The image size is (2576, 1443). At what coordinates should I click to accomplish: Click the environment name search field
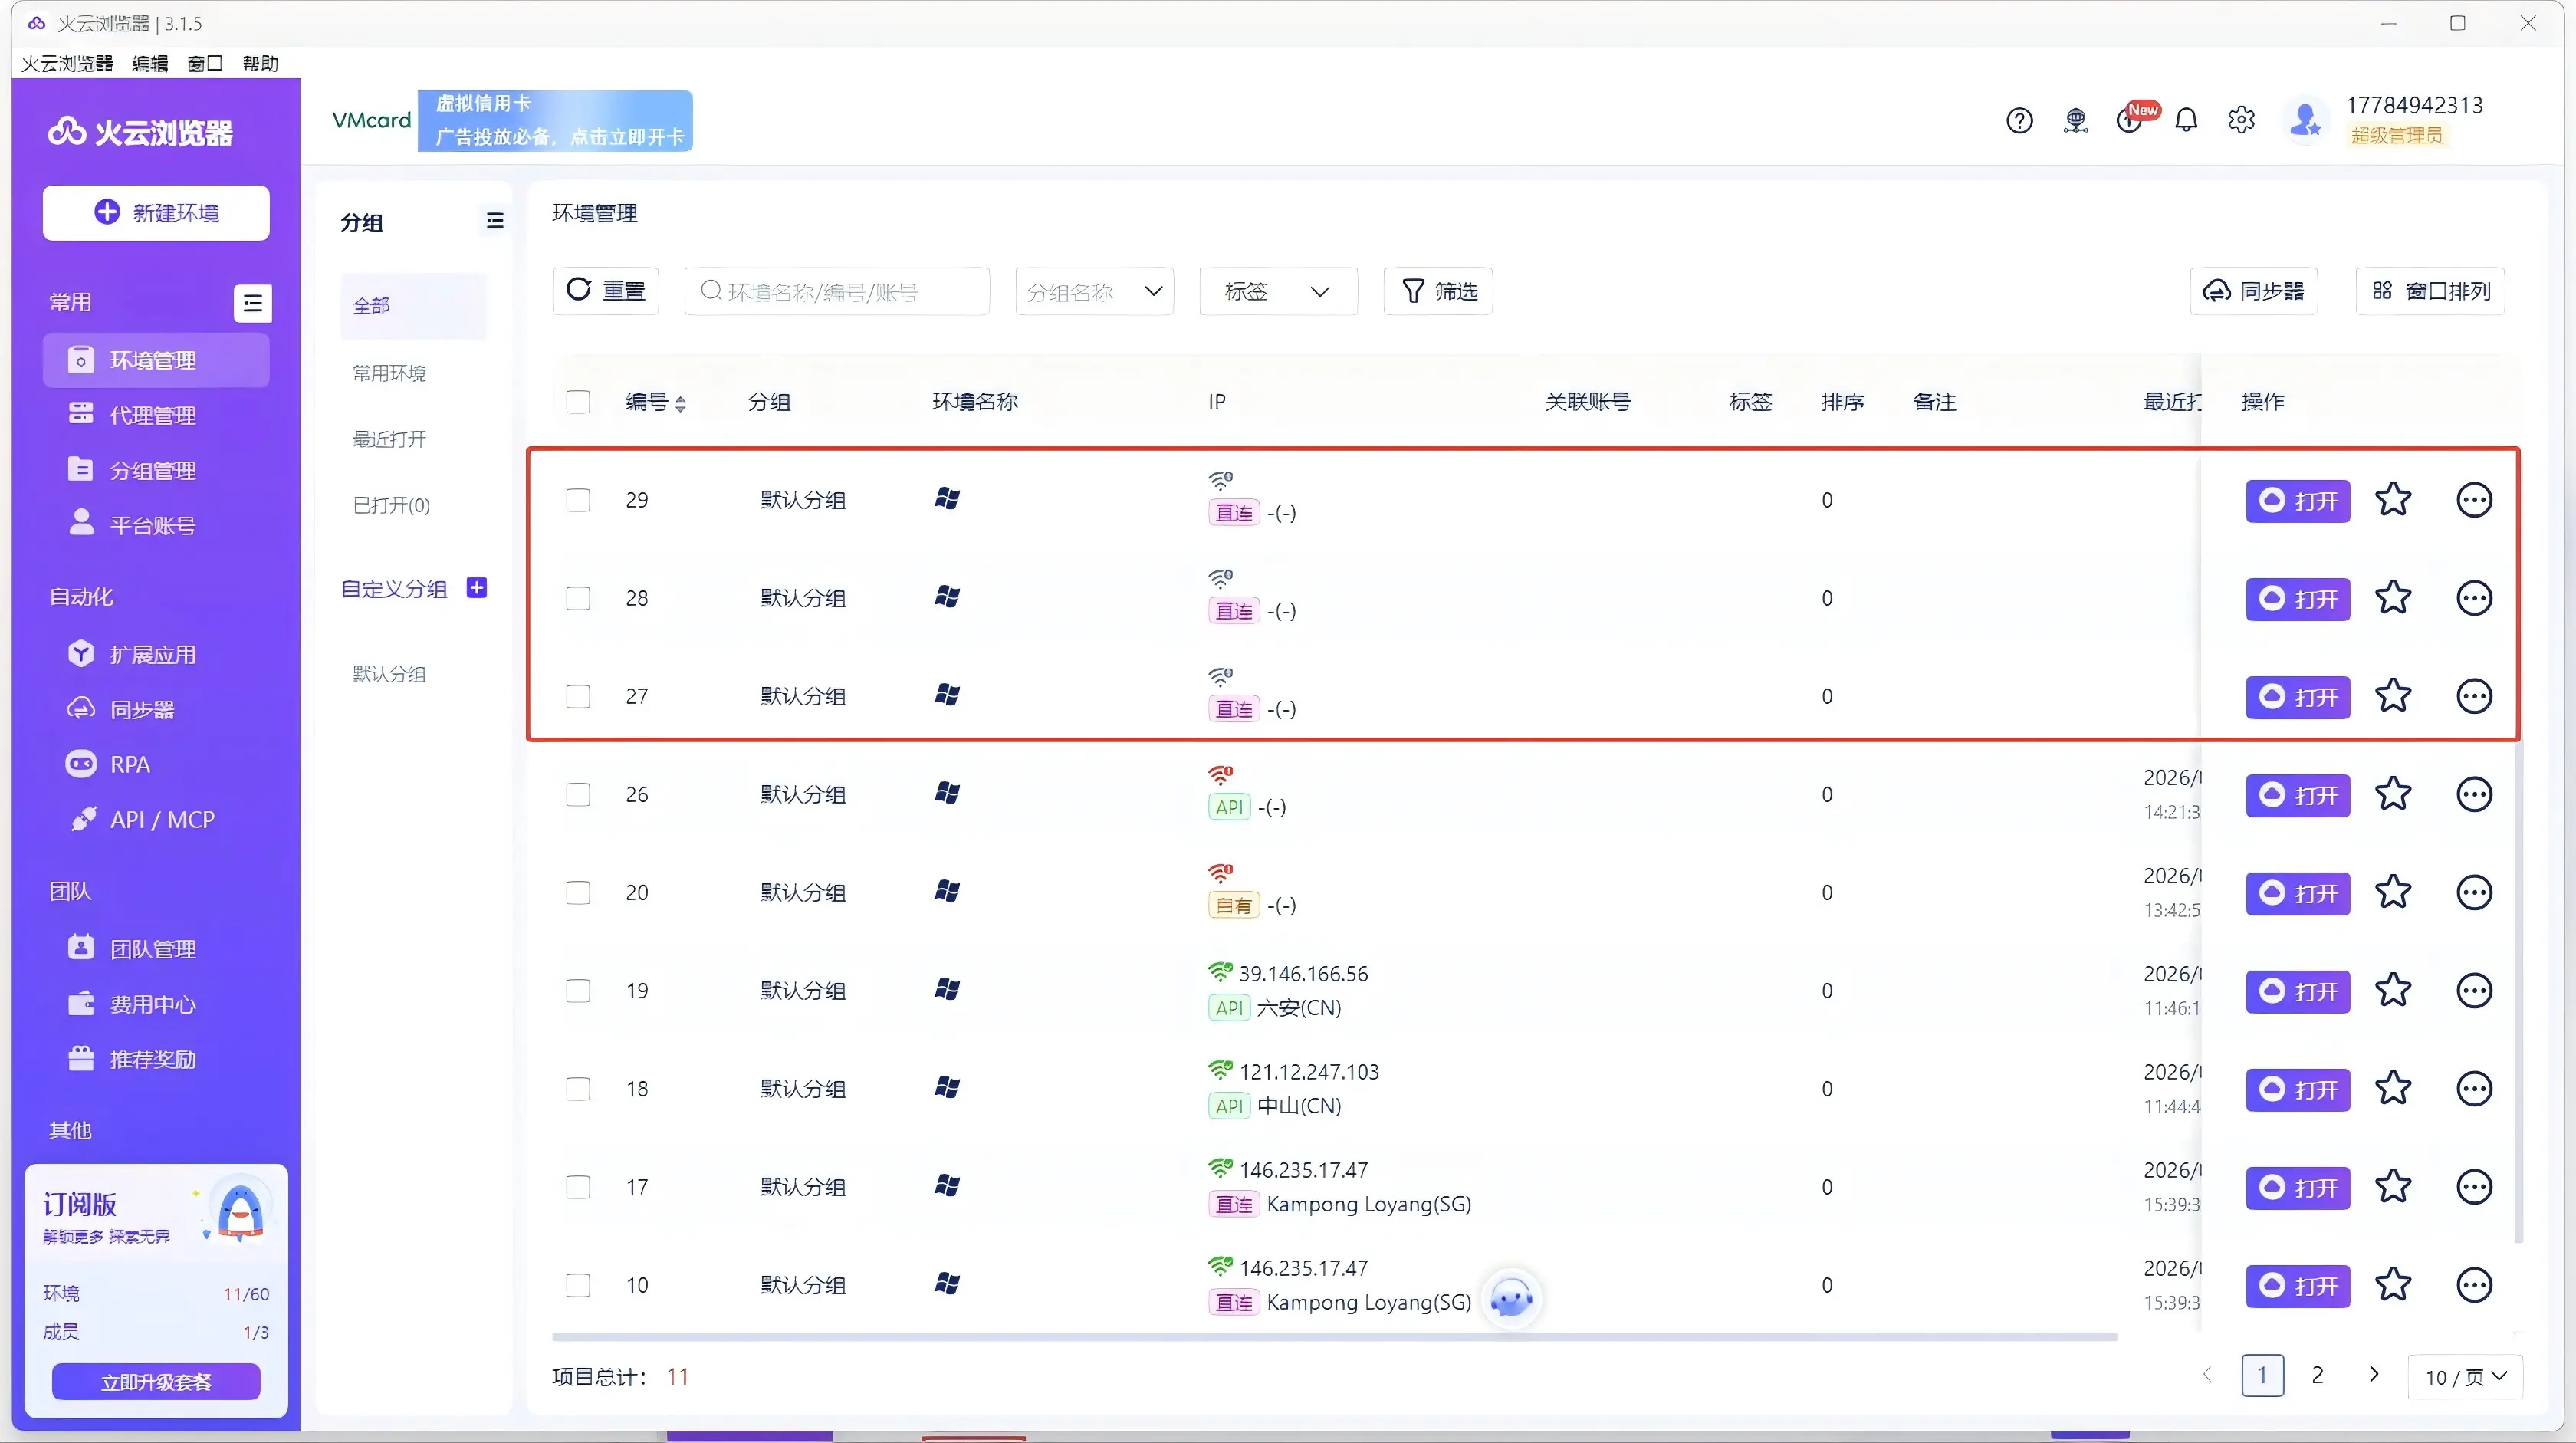(x=837, y=291)
